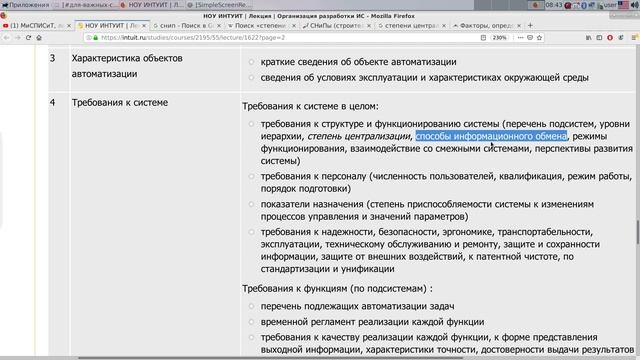Reset the 230% zoom indicator

499,38
